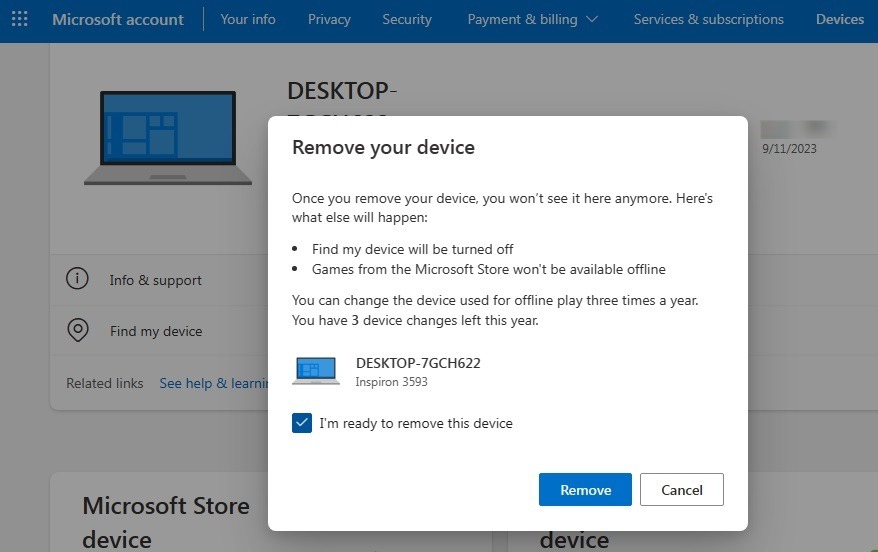The width and height of the screenshot is (878, 552).
Task: Select the Info & support row label
Action: click(156, 280)
